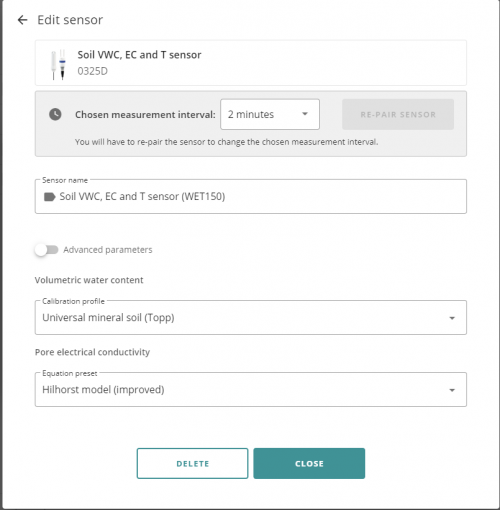
Task: Click the Edit sensor page title
Action: coord(70,20)
